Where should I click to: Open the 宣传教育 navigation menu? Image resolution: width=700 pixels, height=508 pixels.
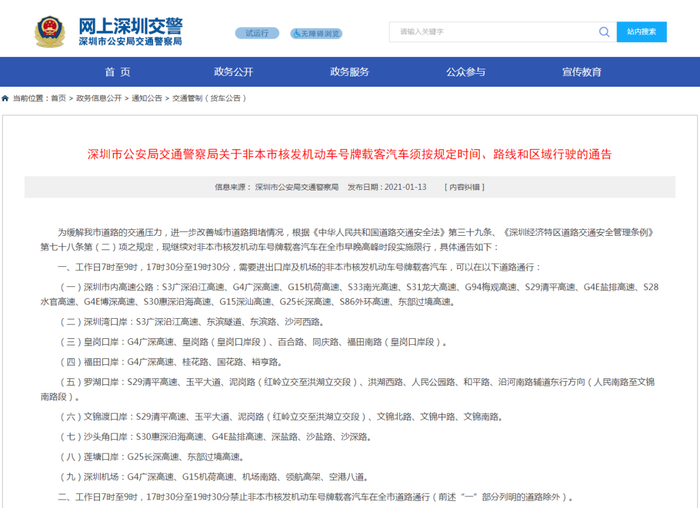coord(582,72)
